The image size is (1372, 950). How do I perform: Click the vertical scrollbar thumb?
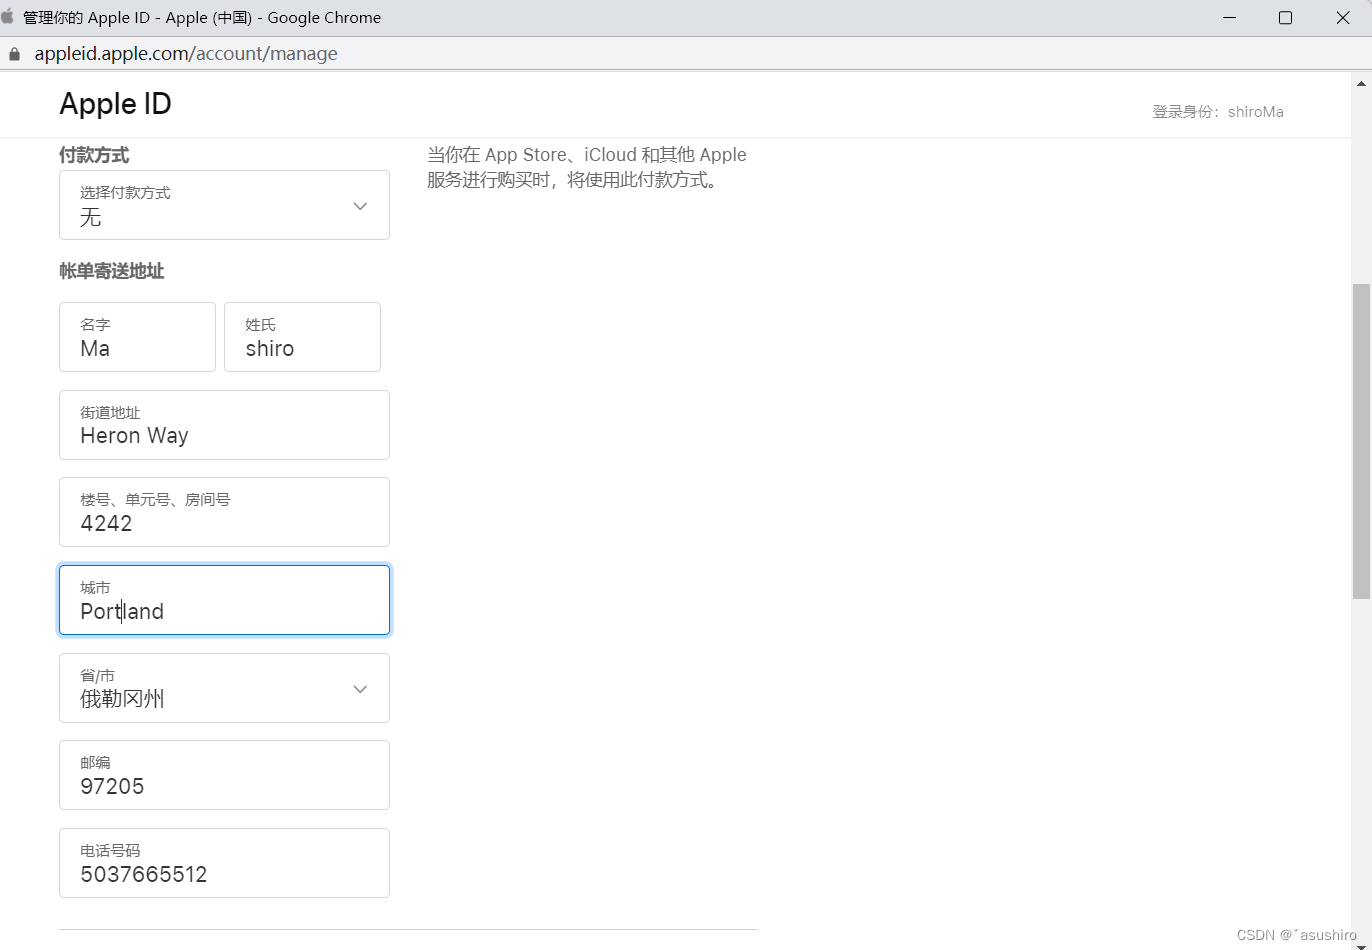[x=1362, y=441]
